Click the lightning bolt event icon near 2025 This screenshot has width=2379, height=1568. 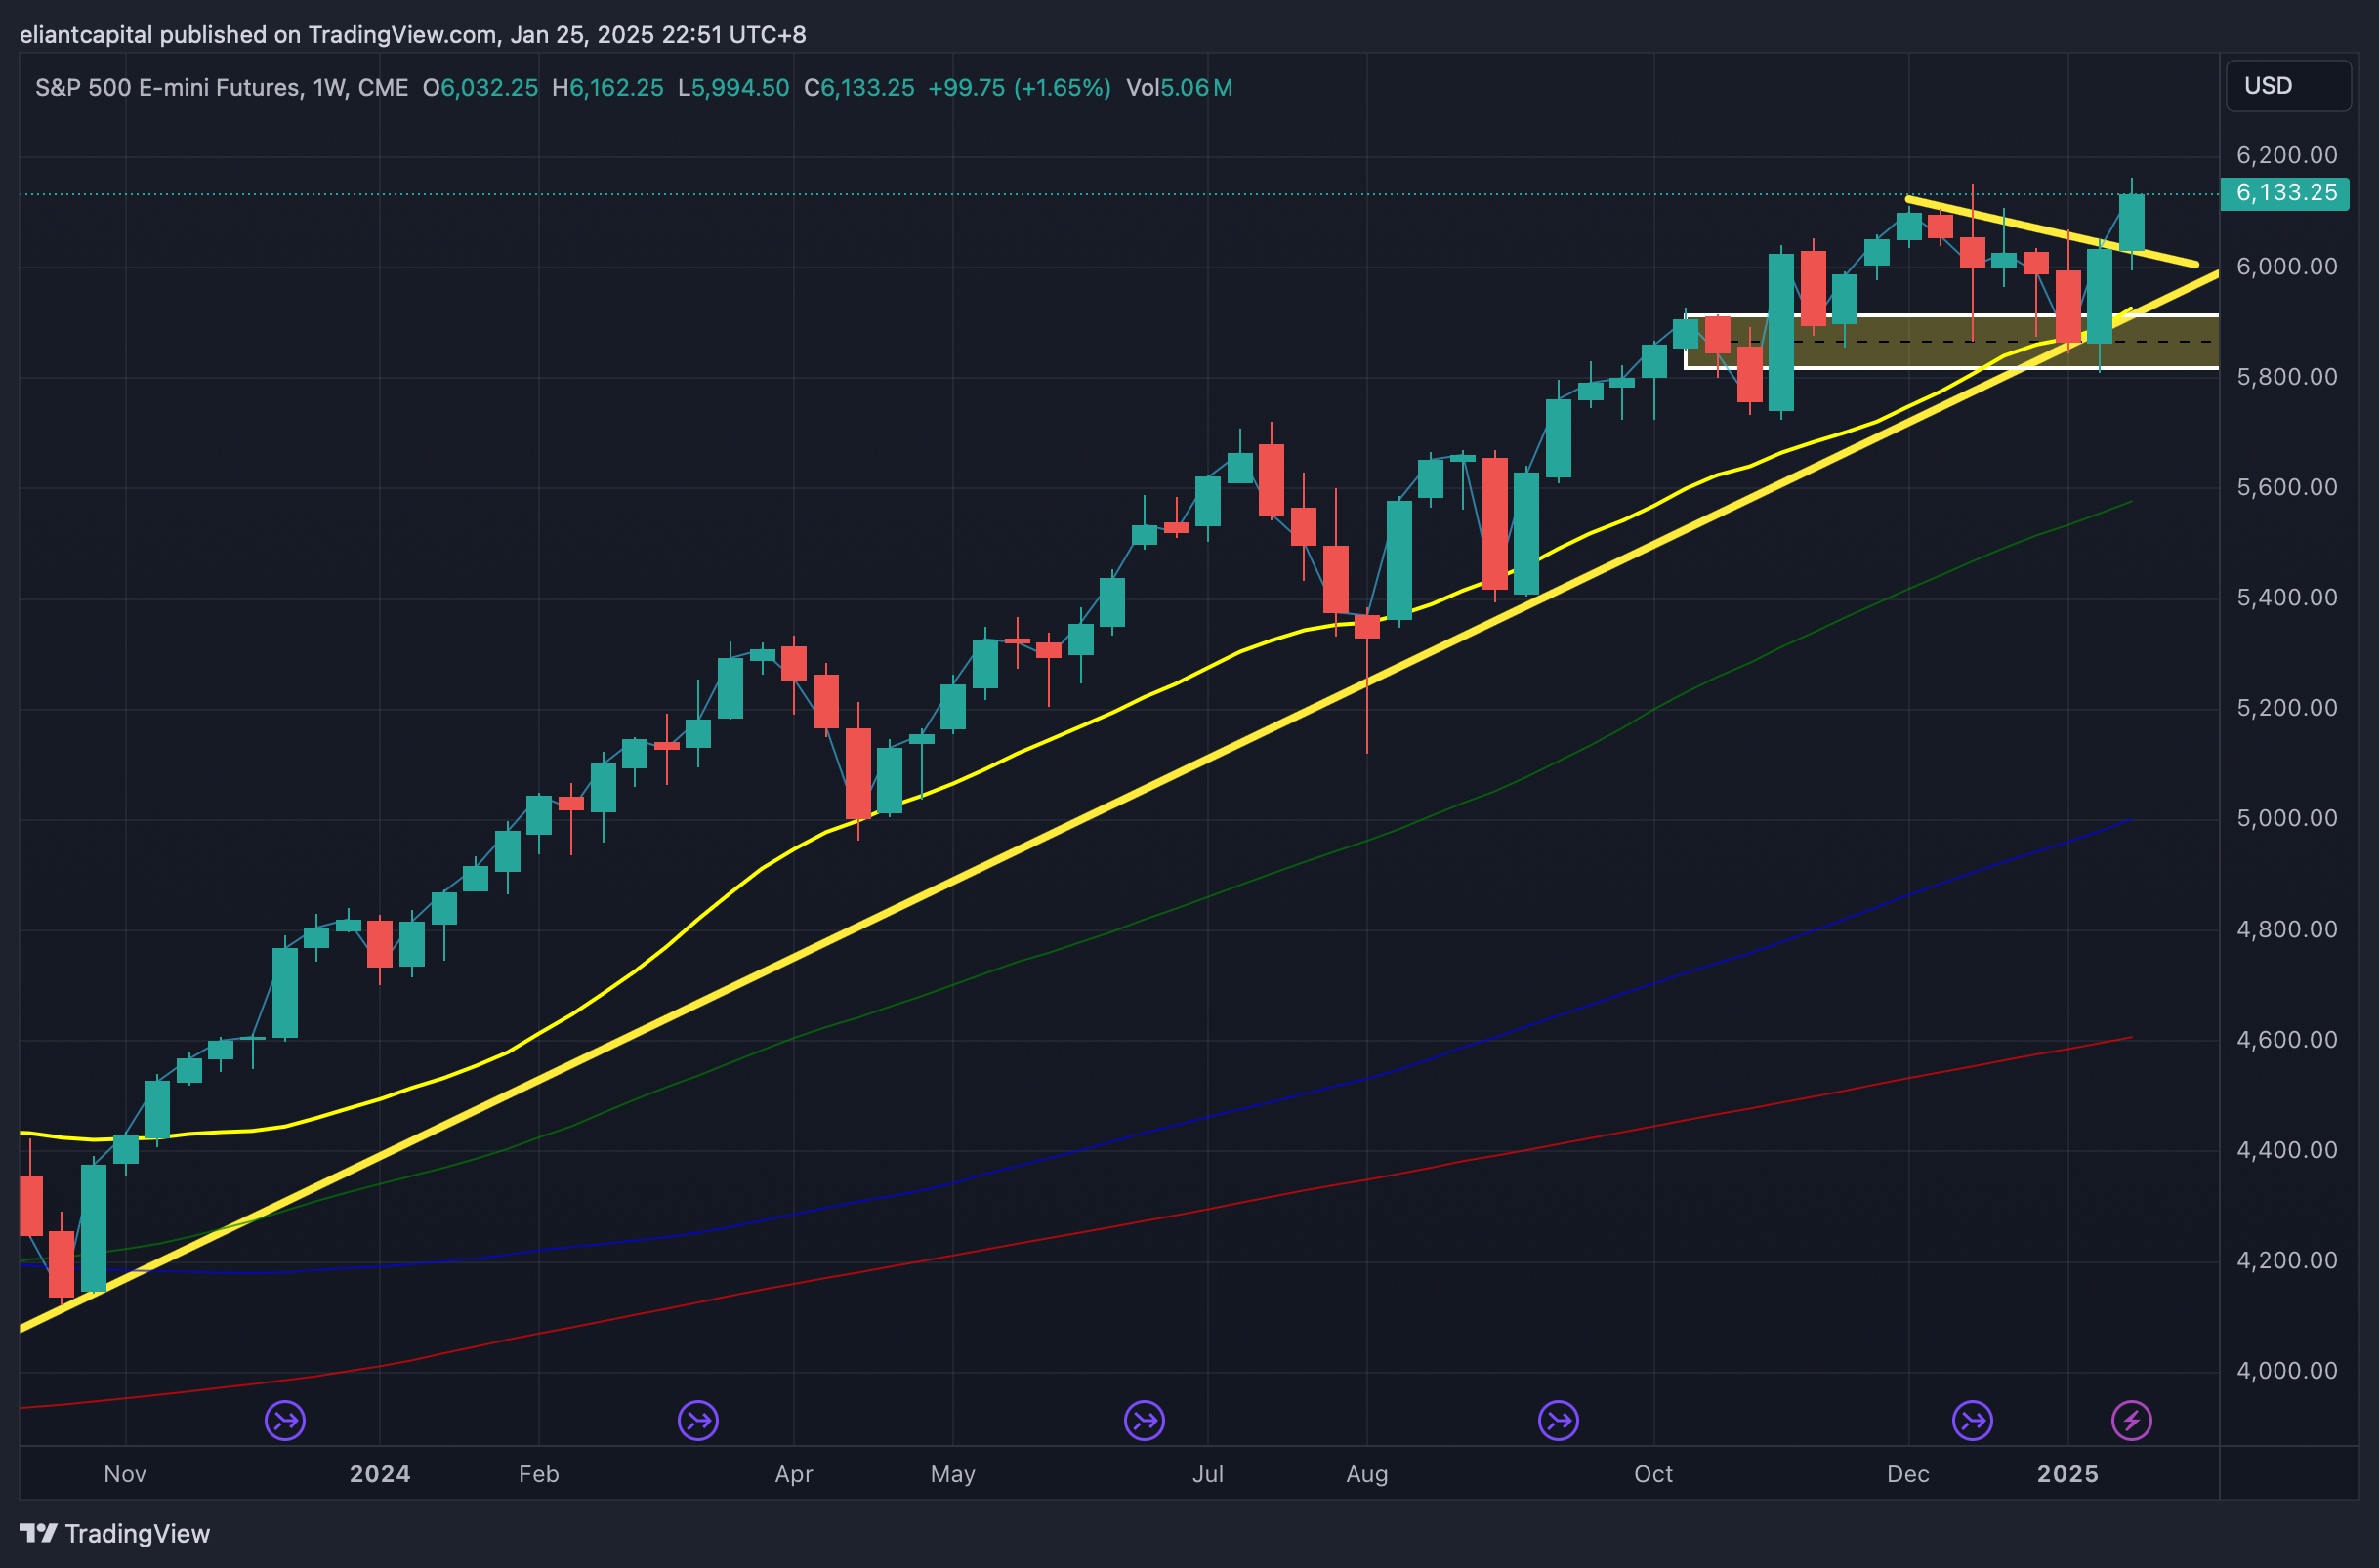(x=2131, y=1420)
